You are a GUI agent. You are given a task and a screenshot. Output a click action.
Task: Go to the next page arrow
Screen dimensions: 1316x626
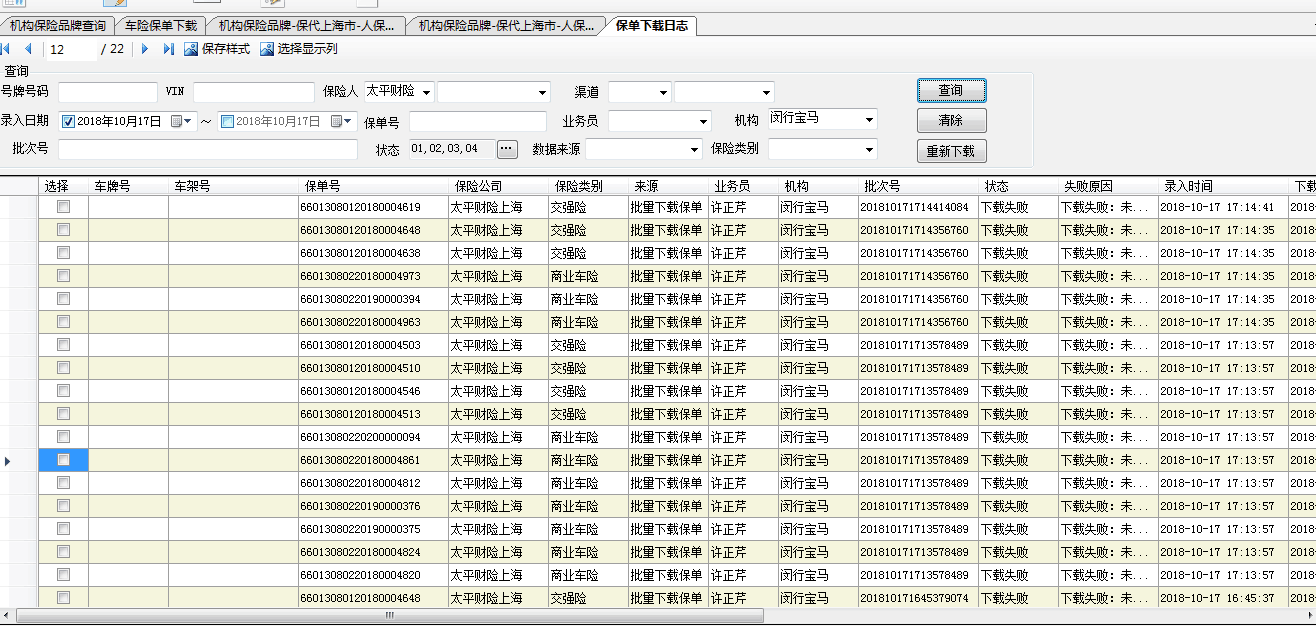point(145,49)
